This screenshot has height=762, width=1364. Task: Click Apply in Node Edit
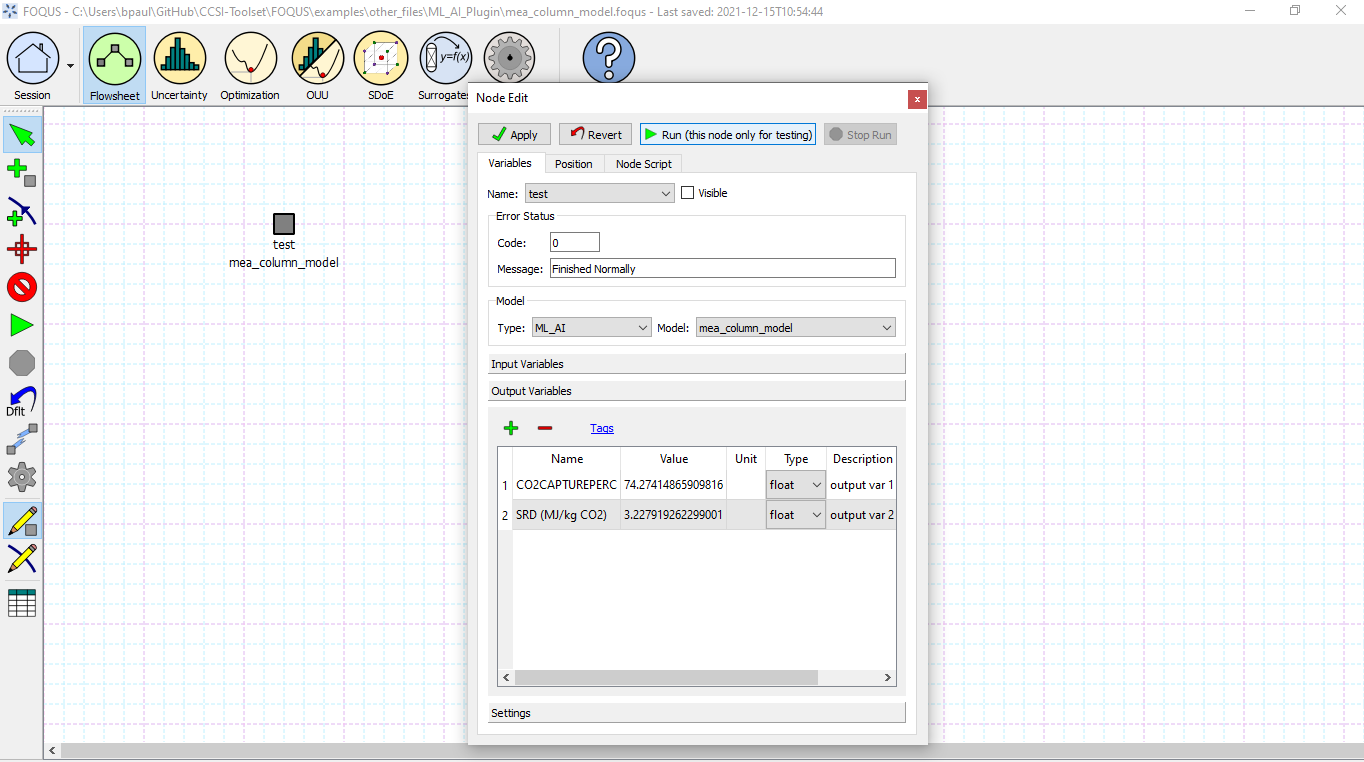pos(514,134)
